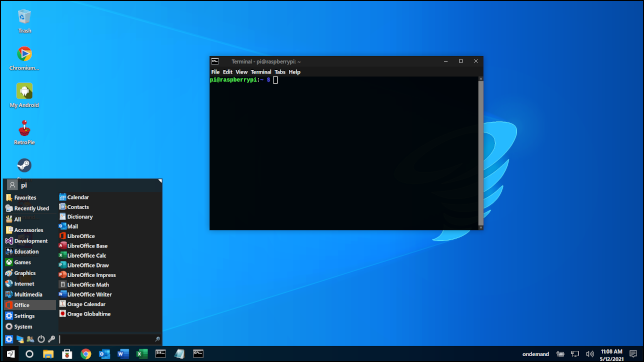Open the File menu in the Terminal
This screenshot has height=362, width=644.
tap(215, 72)
